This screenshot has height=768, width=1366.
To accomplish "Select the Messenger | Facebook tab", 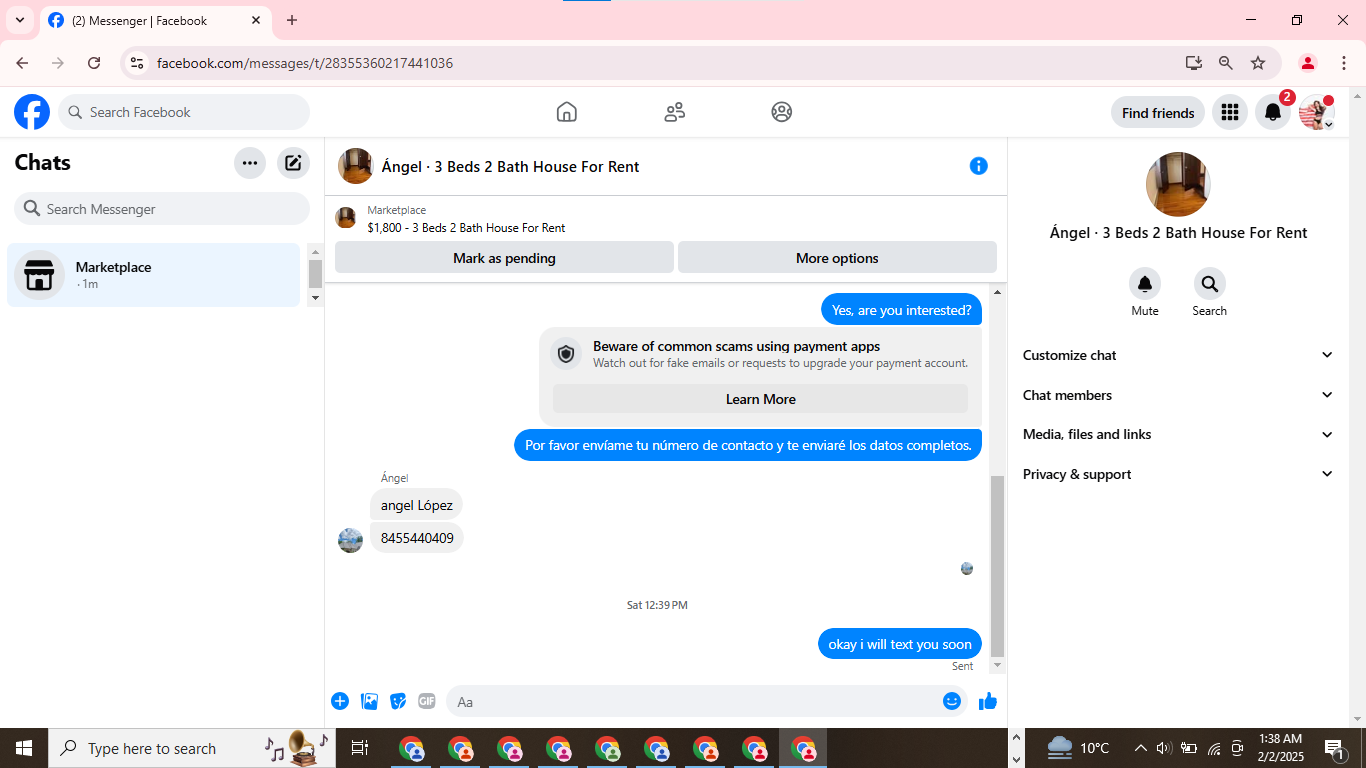I will 156,20.
